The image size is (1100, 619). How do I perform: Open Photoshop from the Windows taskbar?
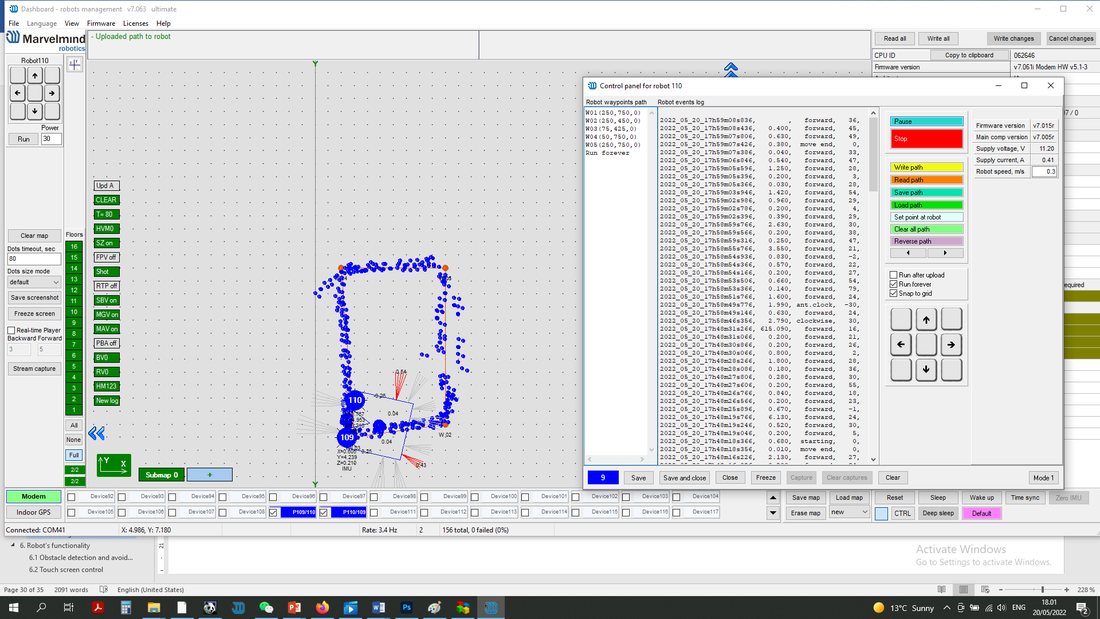[x=406, y=608]
